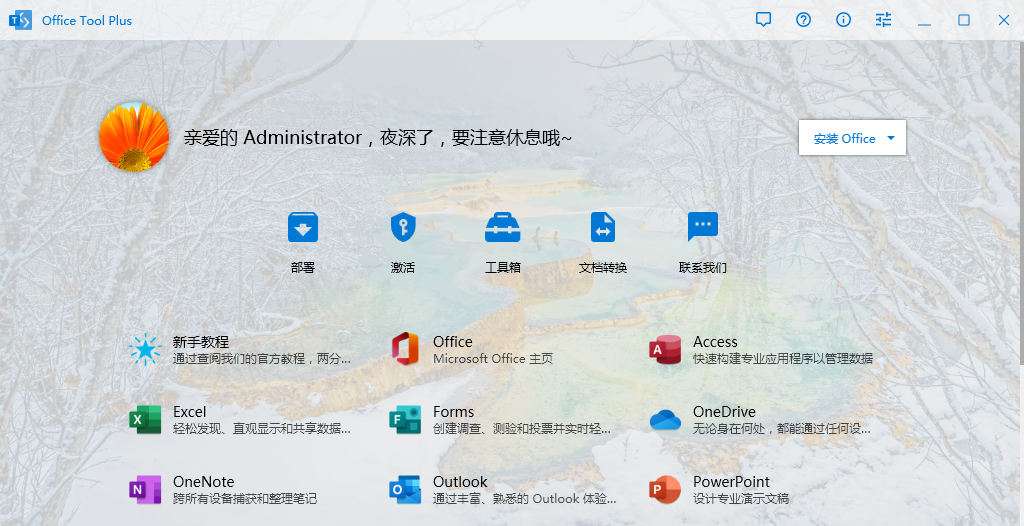Viewport: 1024px width, 526px height.
Task: Open the help question mark icon
Action: point(803,20)
